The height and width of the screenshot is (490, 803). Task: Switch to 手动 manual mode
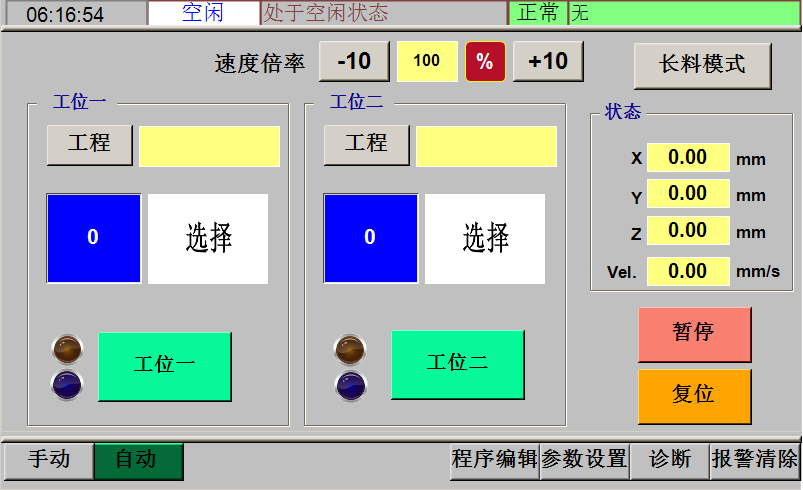(x=48, y=460)
